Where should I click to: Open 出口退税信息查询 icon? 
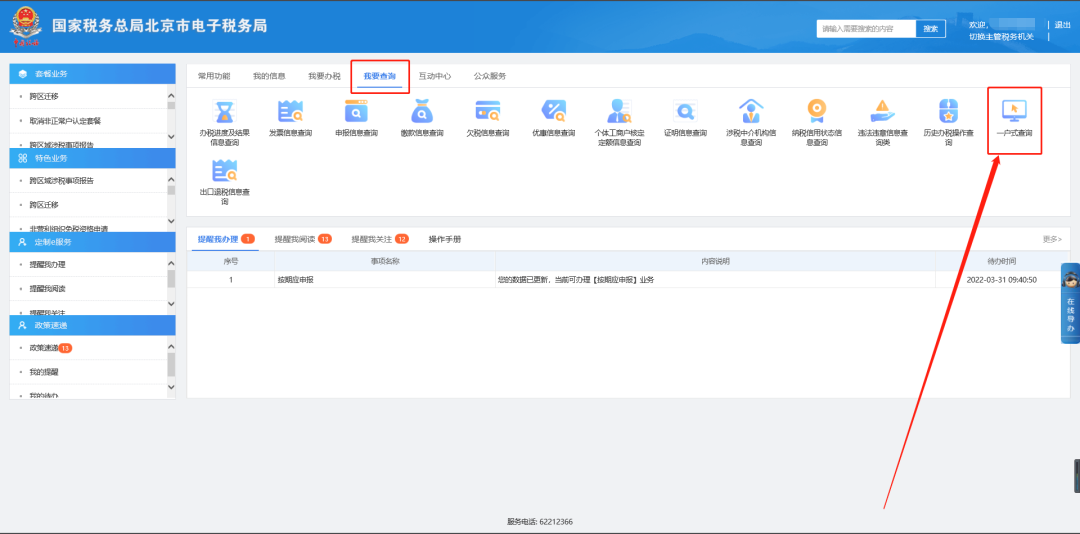(x=225, y=171)
